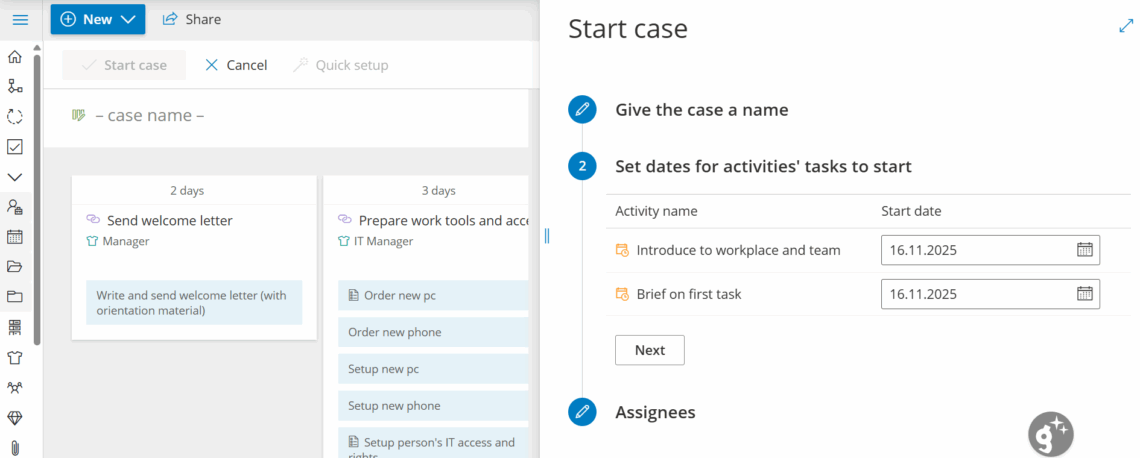Click the Share toolbar item

[x=191, y=19]
